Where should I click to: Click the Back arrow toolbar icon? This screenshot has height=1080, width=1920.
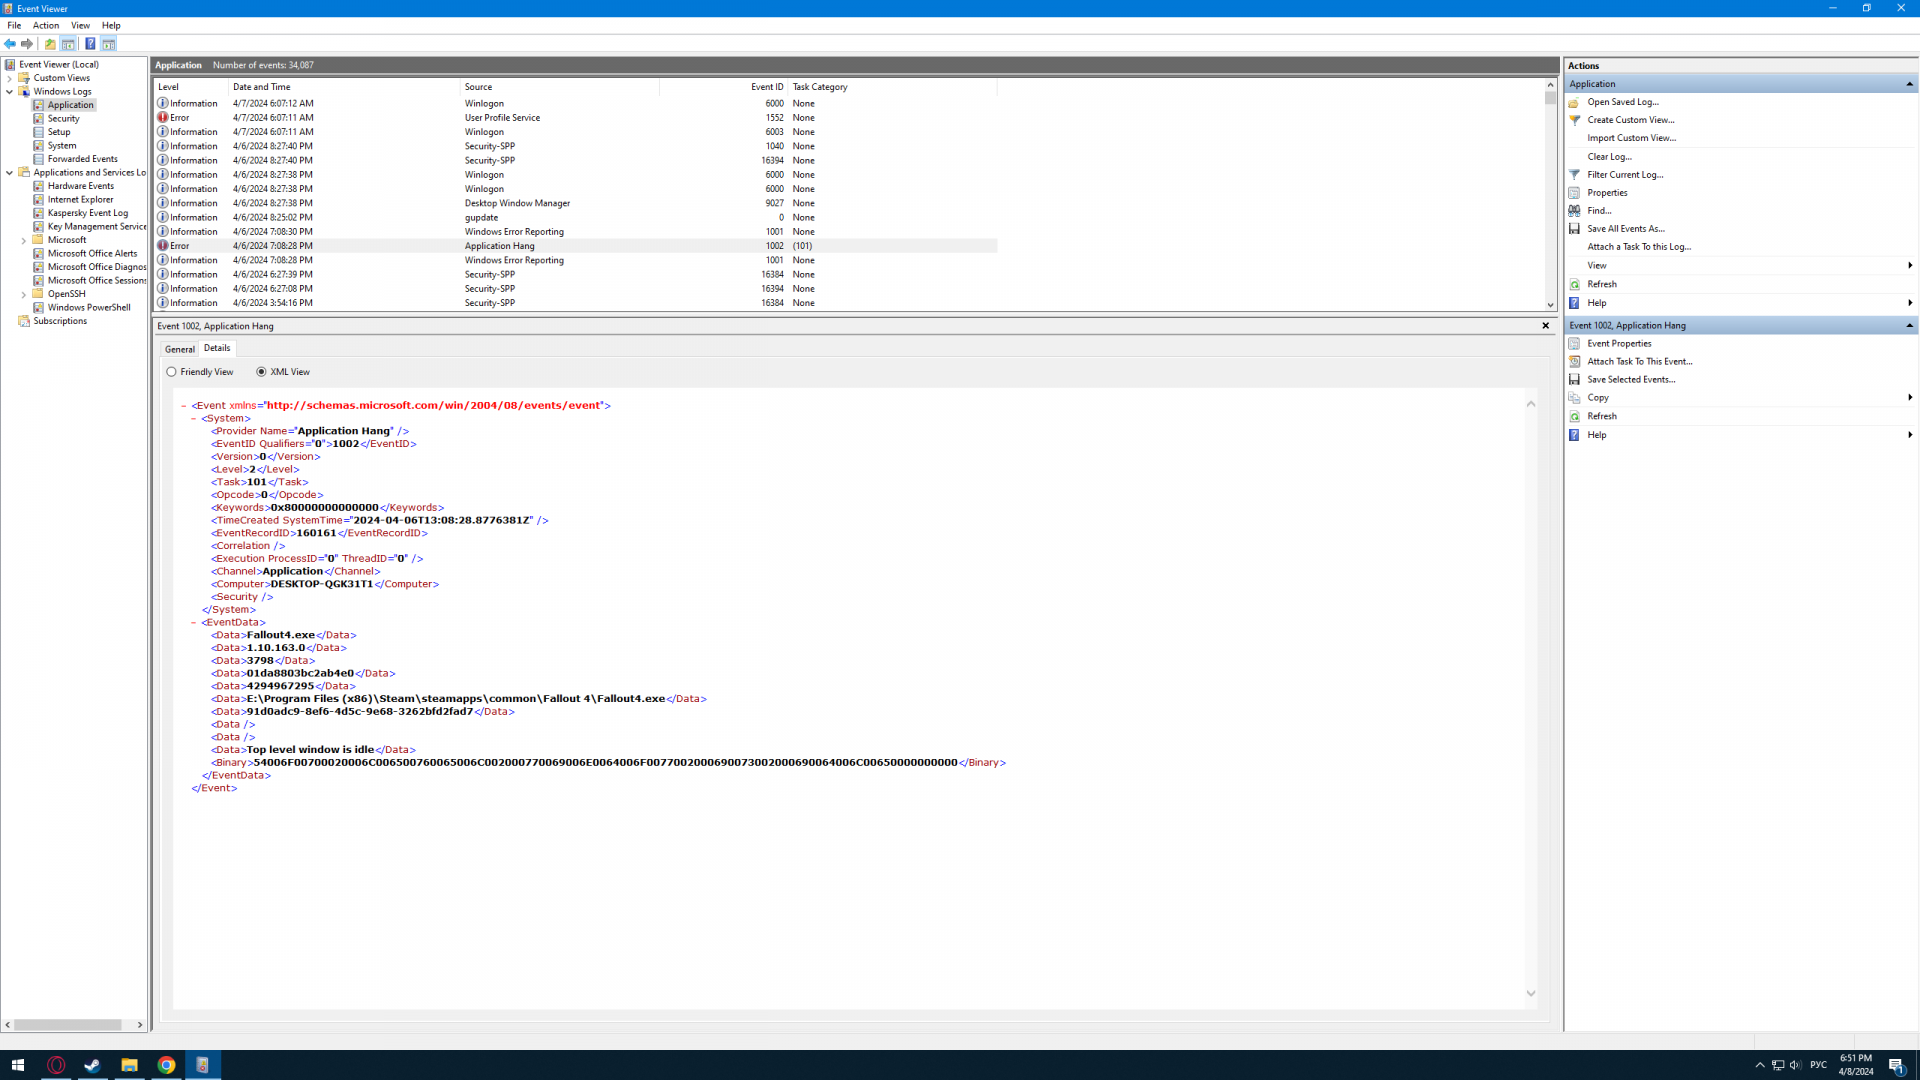[10, 44]
